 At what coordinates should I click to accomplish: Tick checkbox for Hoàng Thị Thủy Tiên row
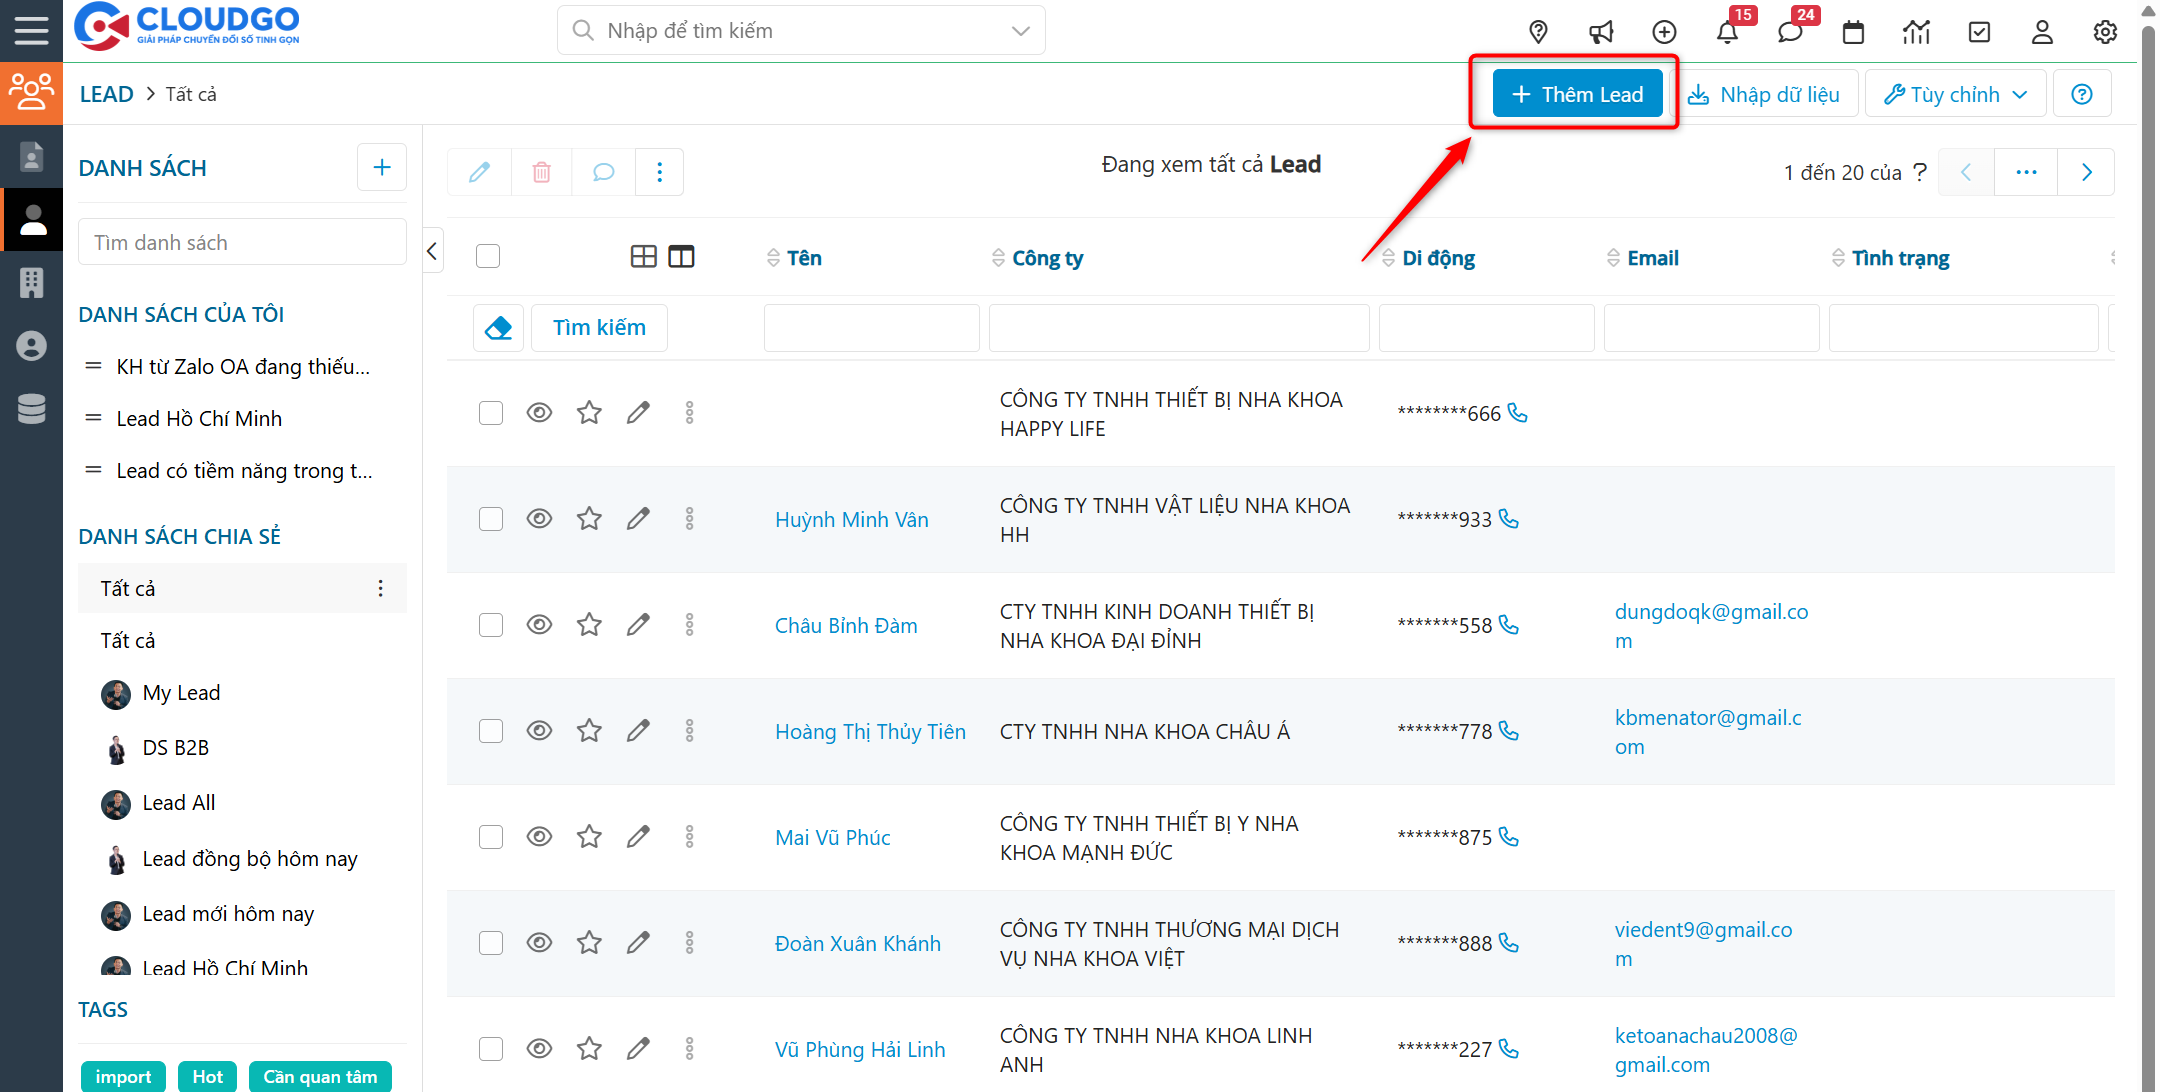(490, 731)
